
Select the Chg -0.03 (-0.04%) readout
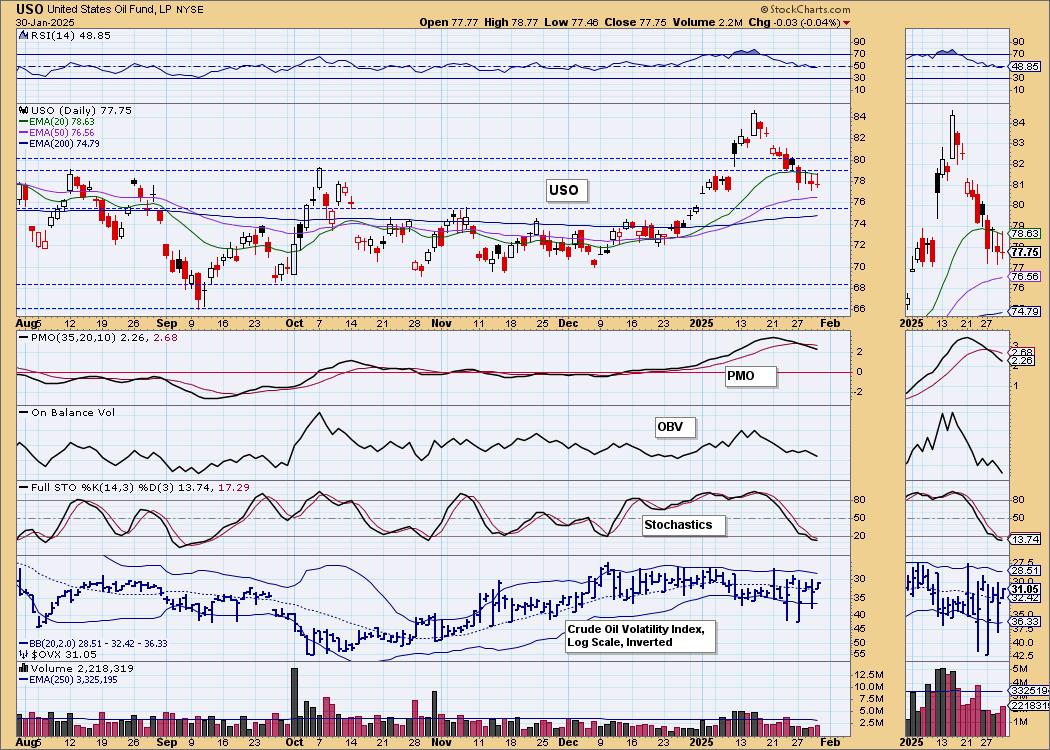(794, 22)
